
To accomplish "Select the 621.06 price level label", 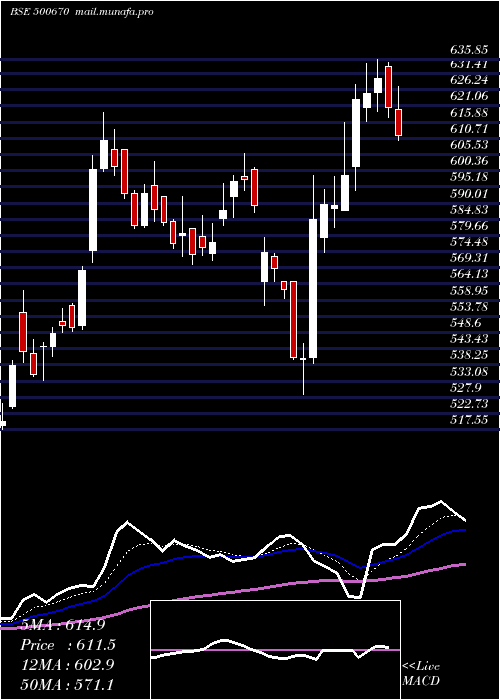I will pos(468,96).
